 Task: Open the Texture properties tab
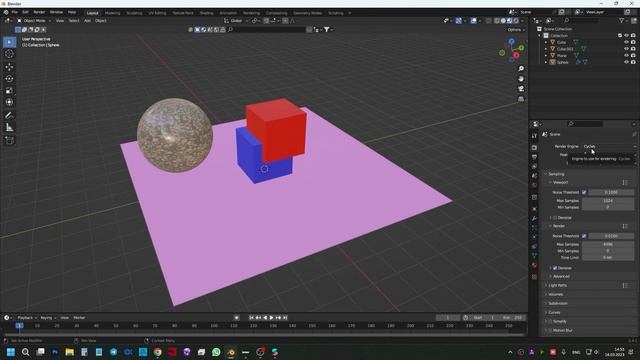pyautogui.click(x=534, y=277)
